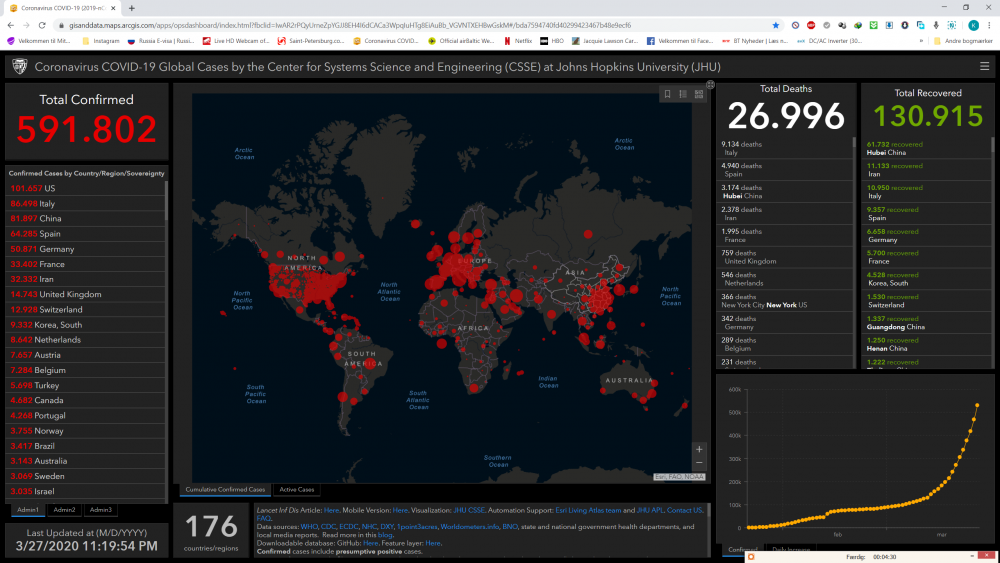The height and width of the screenshot is (563, 1000).
Task: Switch to Admin3 list tab
Action: point(101,510)
